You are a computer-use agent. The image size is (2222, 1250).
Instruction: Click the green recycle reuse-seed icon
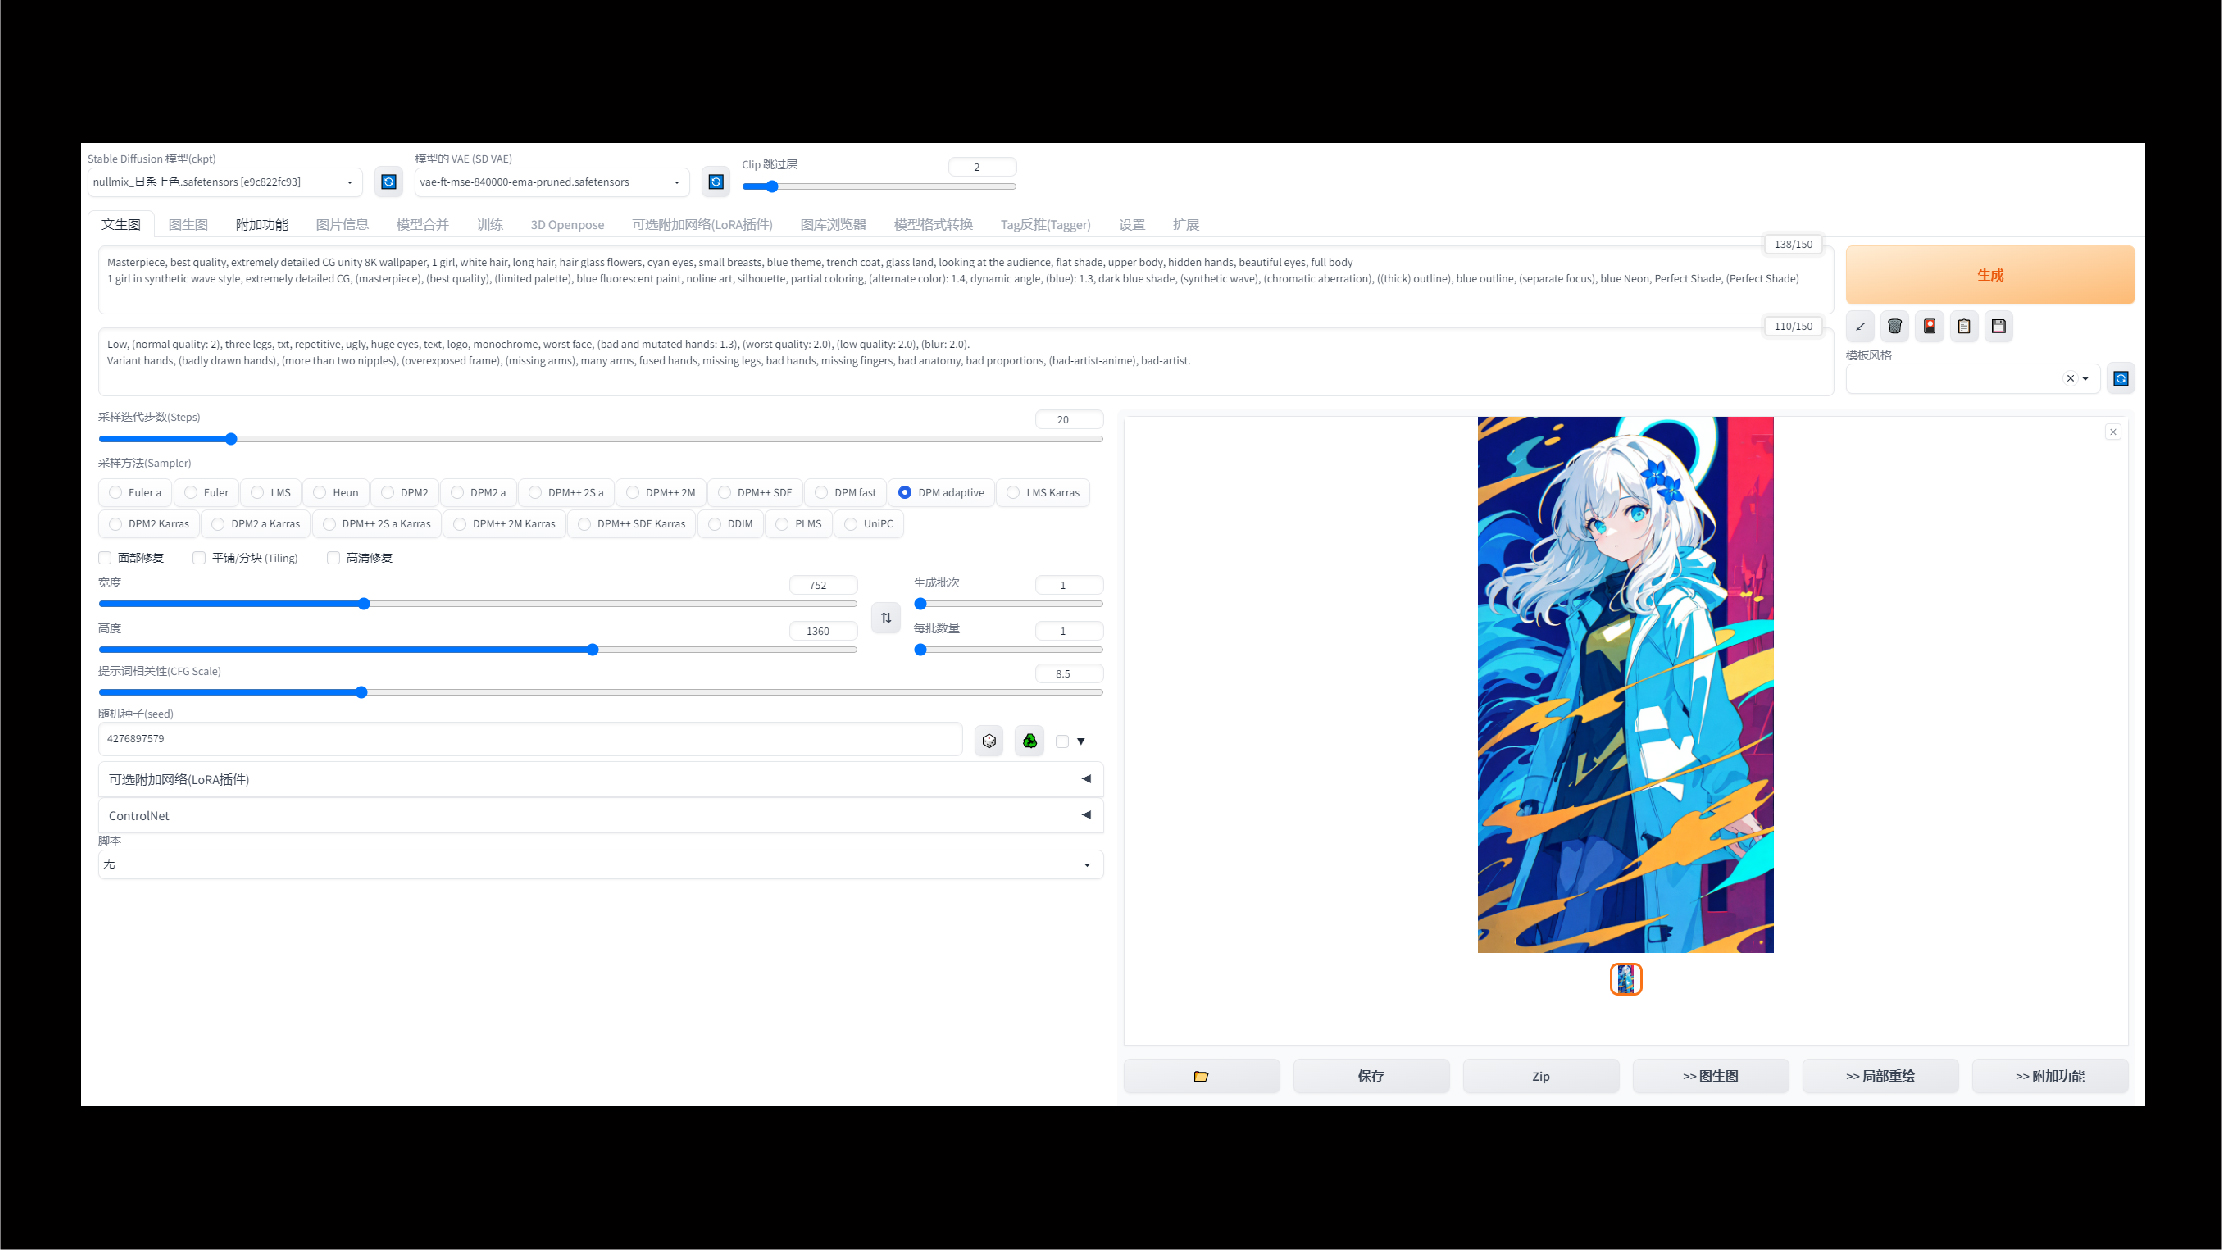pos(1029,741)
